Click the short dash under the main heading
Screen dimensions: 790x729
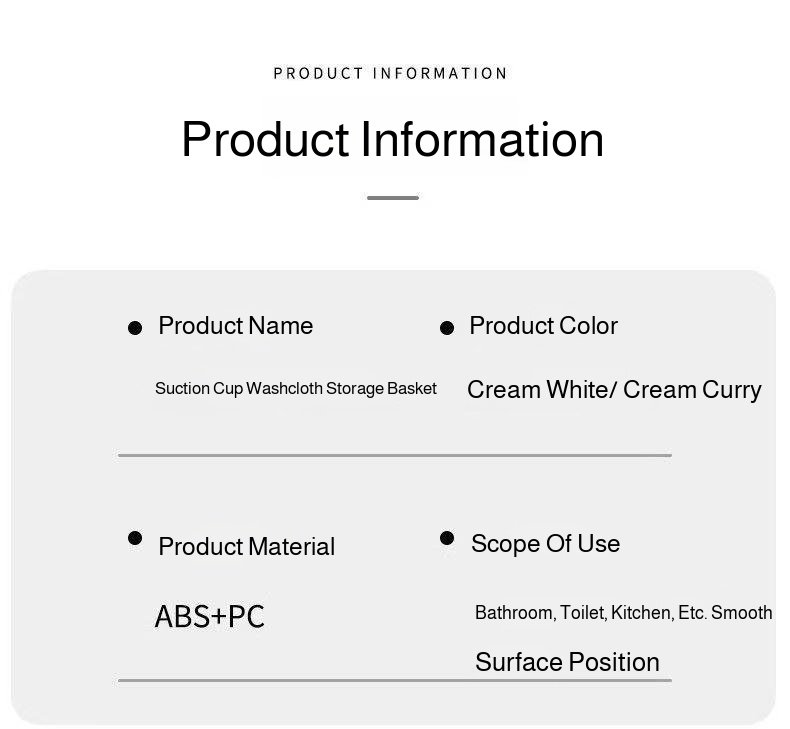392,198
